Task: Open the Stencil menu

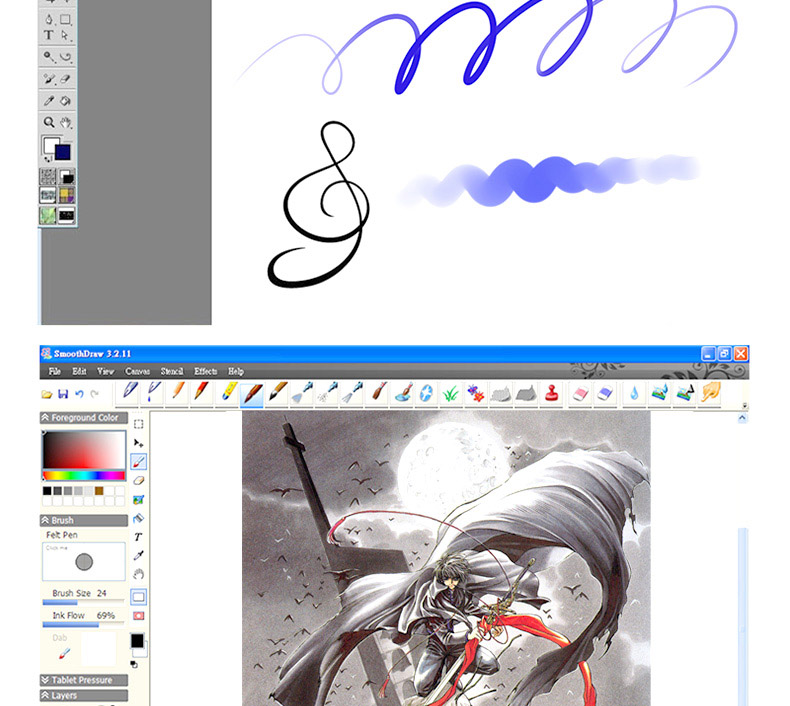Action: tap(171, 371)
